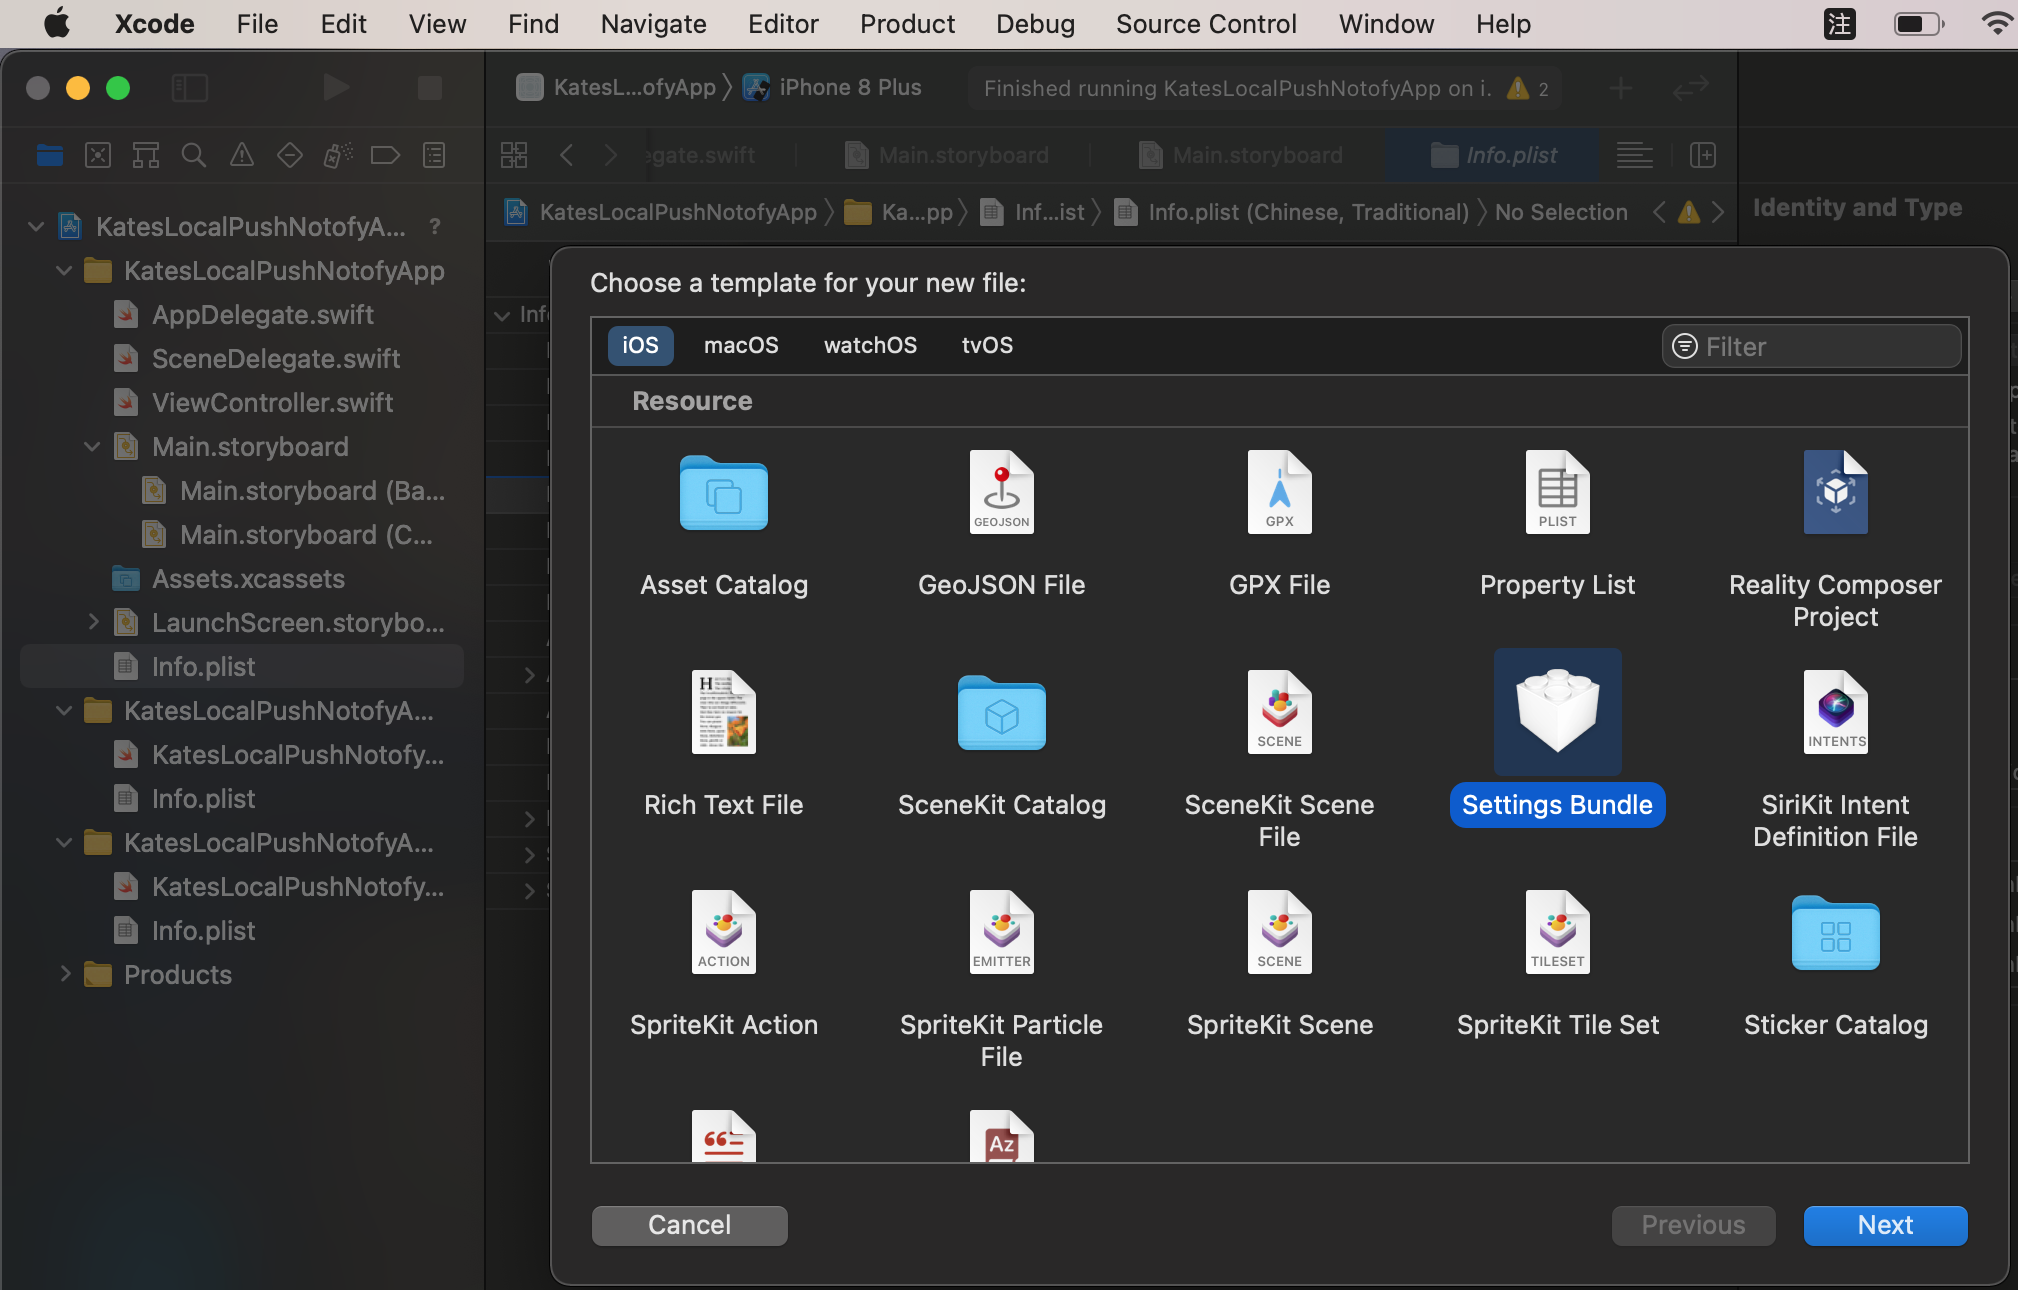Select the Property List template icon
The height and width of the screenshot is (1290, 2018).
click(x=1557, y=492)
